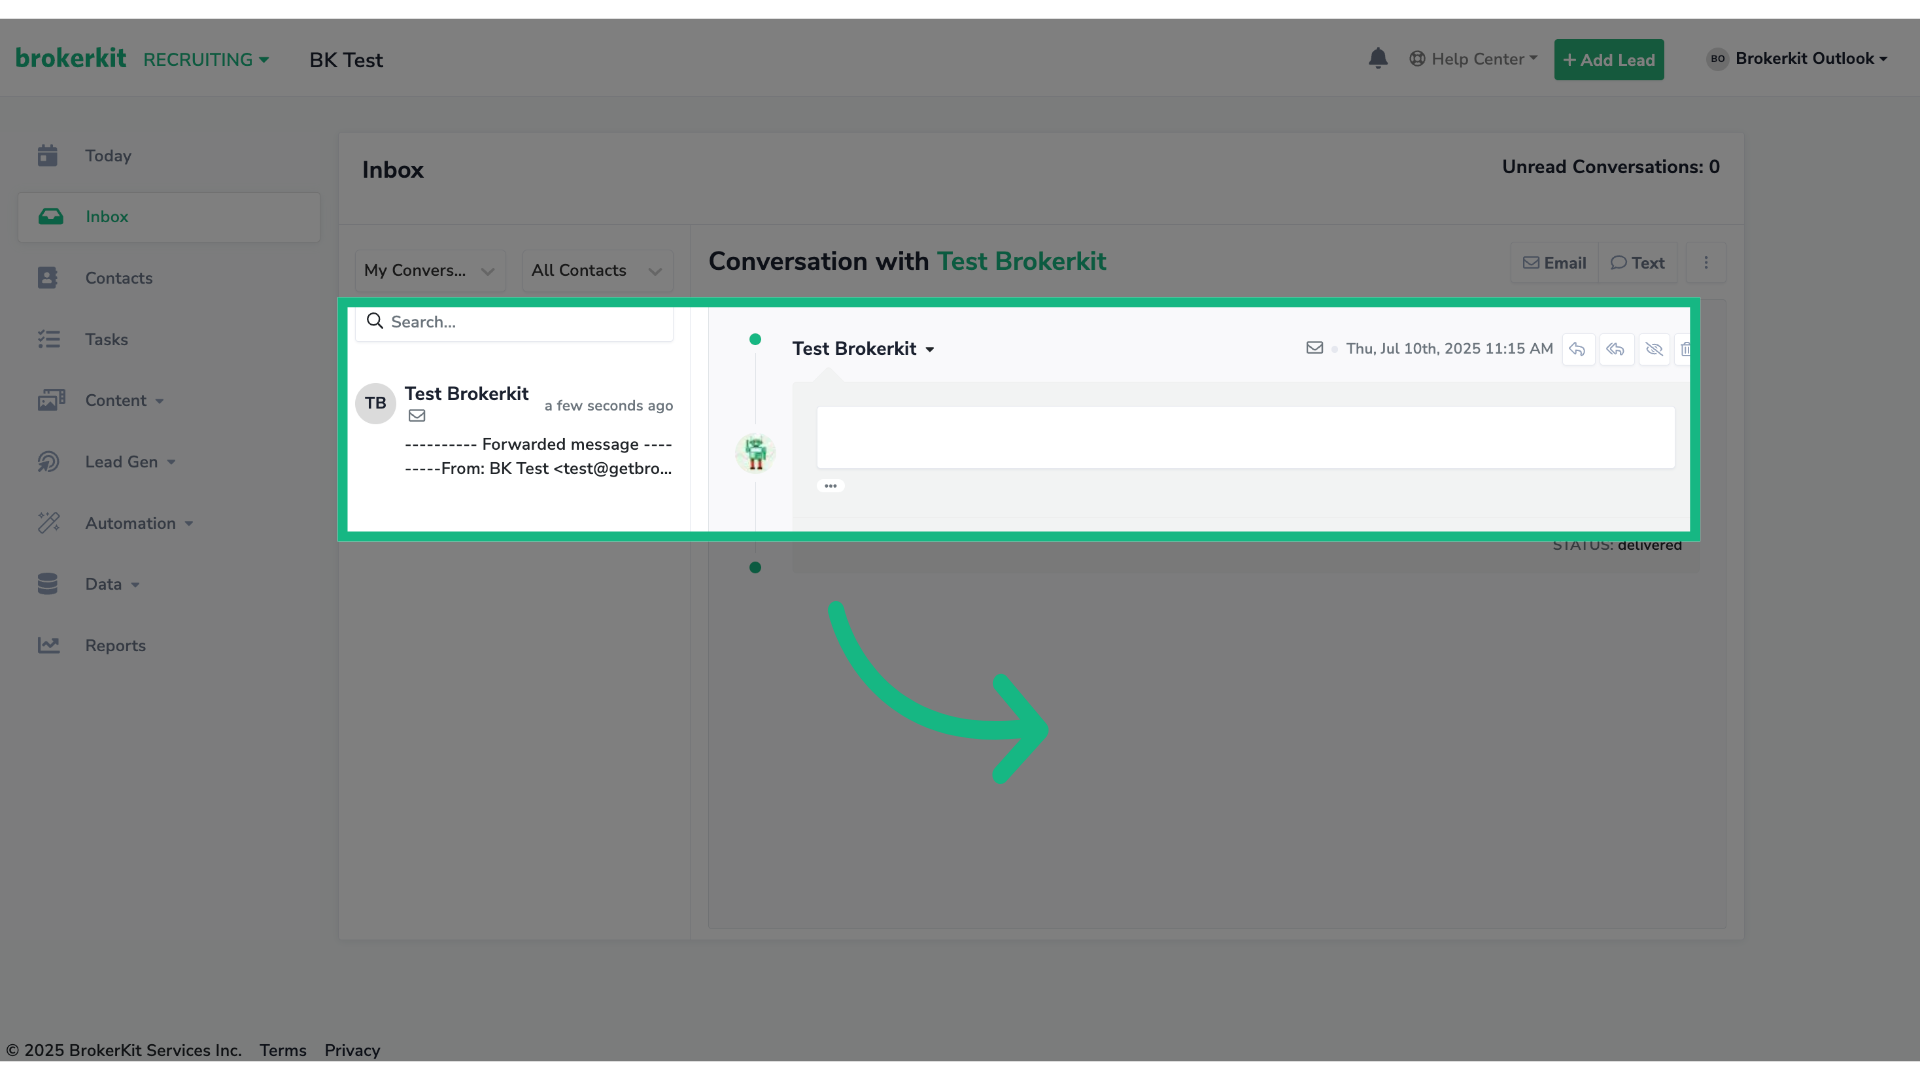This screenshot has width=1920, height=1080.
Task: Open the My Conversations filter dropdown
Action: pyautogui.click(x=430, y=271)
